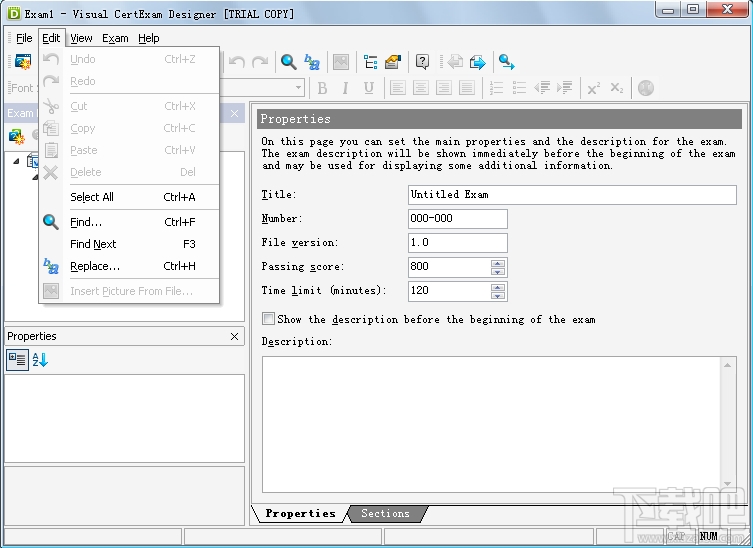
Task: Click the new exam wizard toolbar icon
Action: (23, 62)
